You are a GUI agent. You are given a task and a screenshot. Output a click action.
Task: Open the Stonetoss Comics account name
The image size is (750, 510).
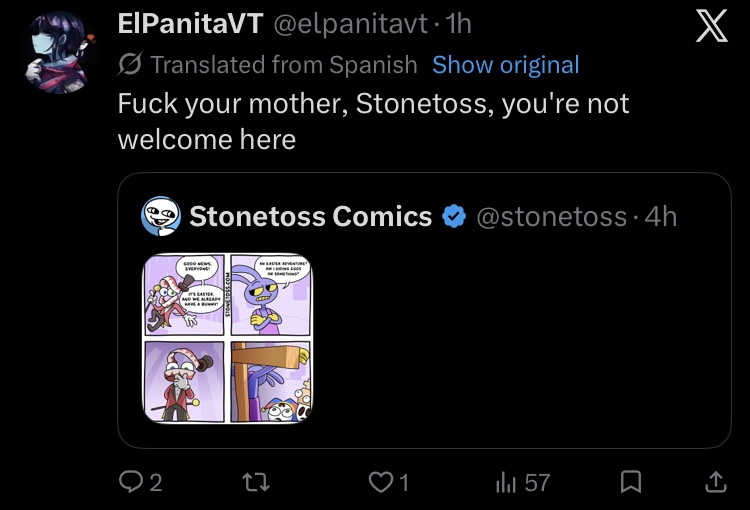pos(311,216)
